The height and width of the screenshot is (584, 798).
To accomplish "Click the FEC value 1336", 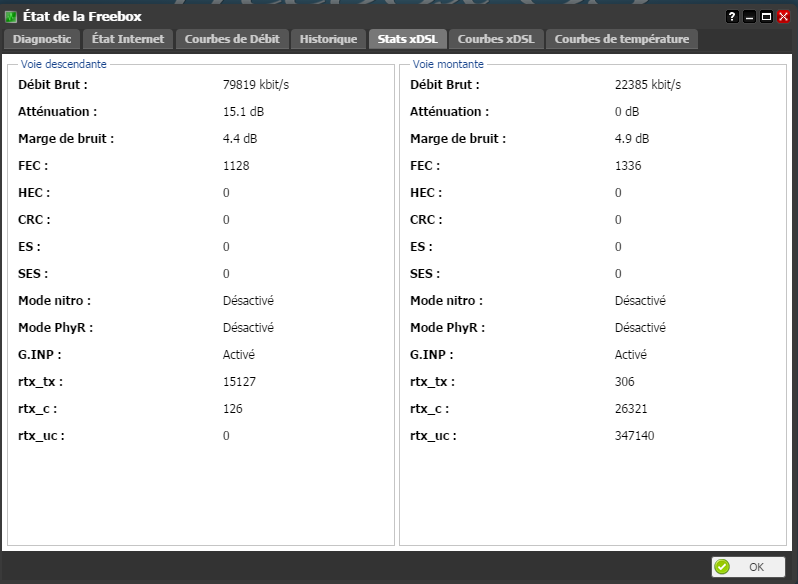I will click(x=628, y=165).
